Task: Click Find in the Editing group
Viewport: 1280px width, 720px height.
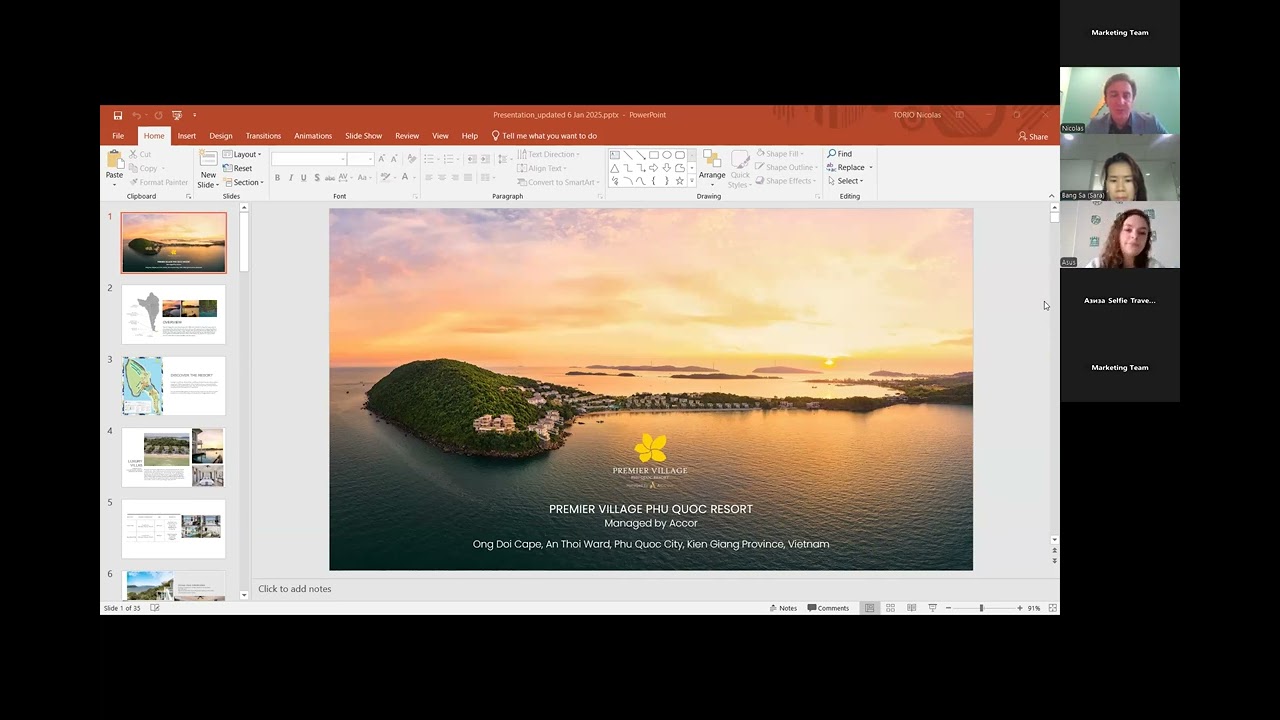Action: 840,154
